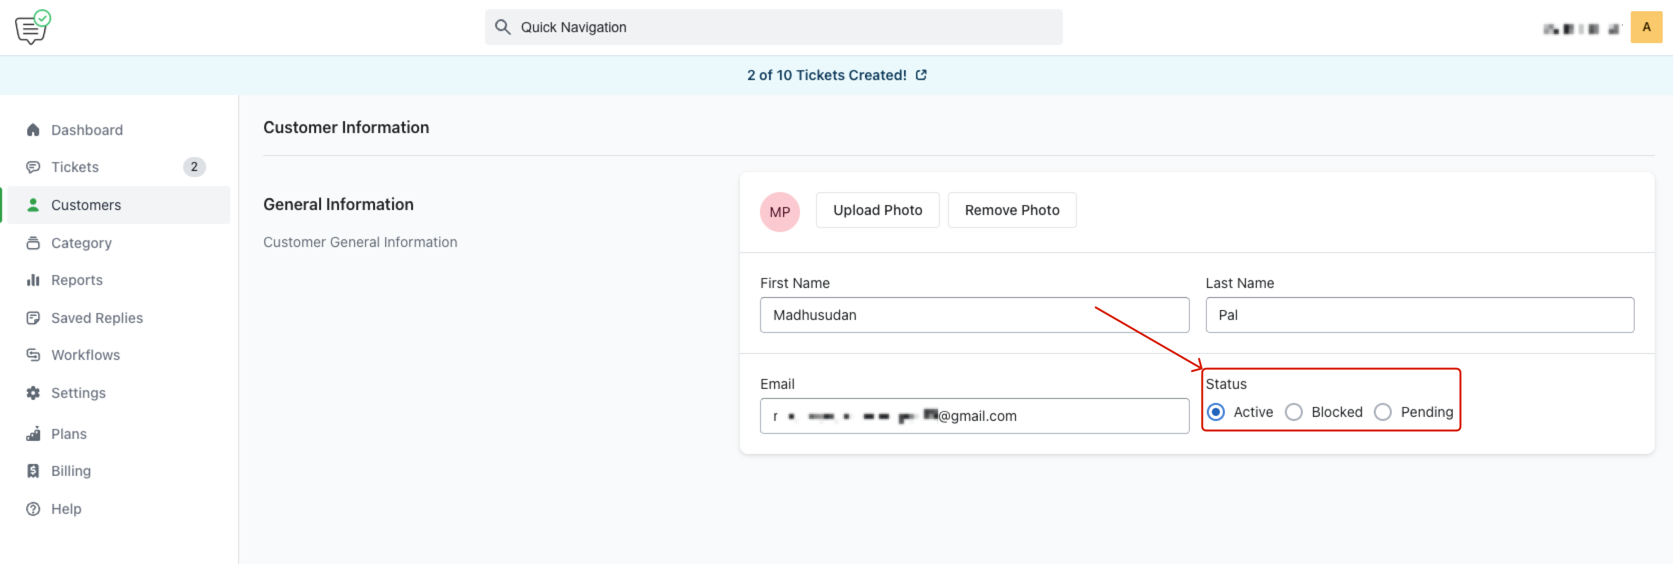Viewport: 1673px width, 564px height.
Task: Open the Customers menu item
Action: pyautogui.click(x=86, y=205)
